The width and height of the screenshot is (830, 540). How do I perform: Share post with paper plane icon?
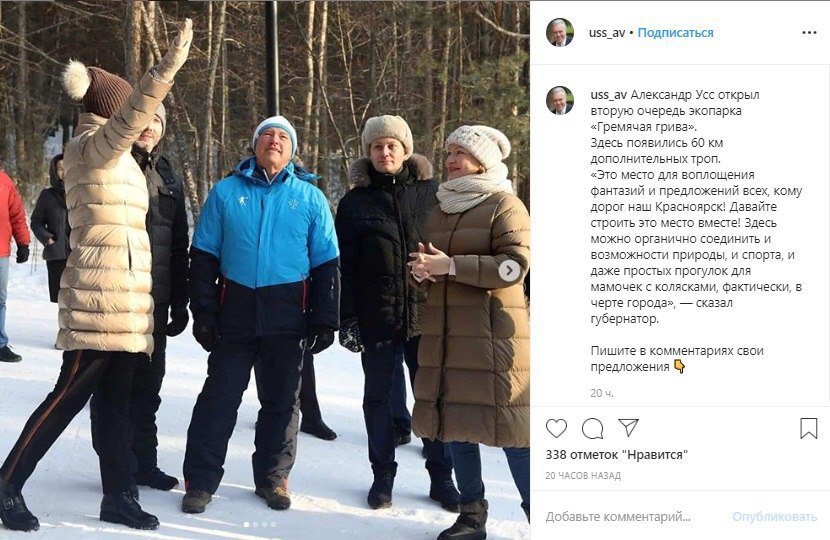(x=628, y=427)
